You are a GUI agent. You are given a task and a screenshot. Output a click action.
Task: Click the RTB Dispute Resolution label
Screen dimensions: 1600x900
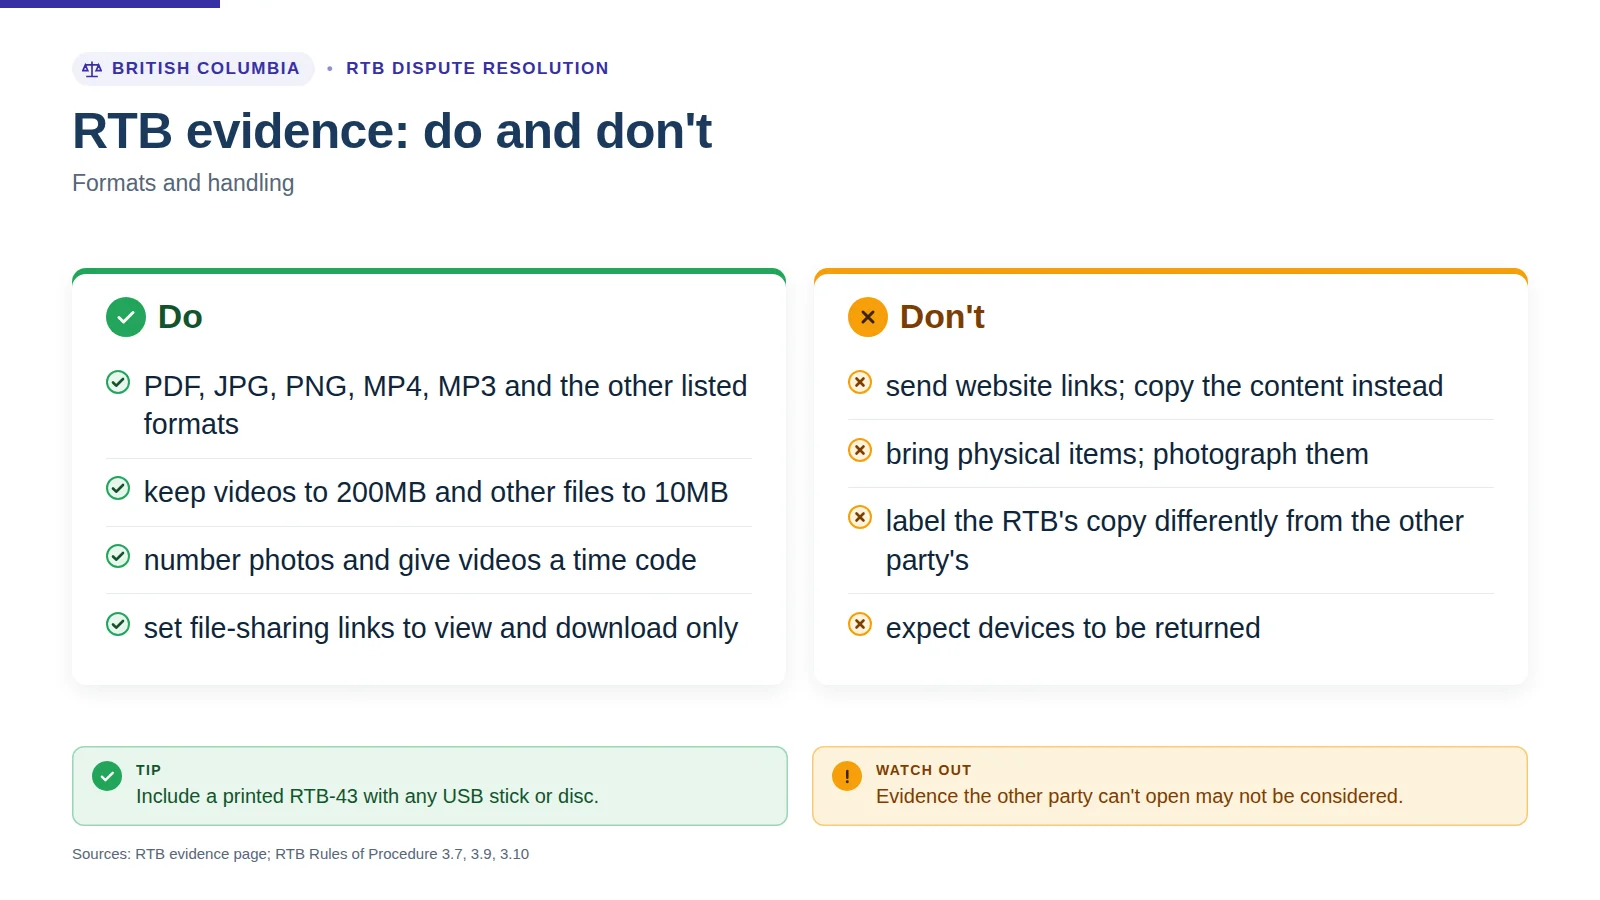[477, 68]
